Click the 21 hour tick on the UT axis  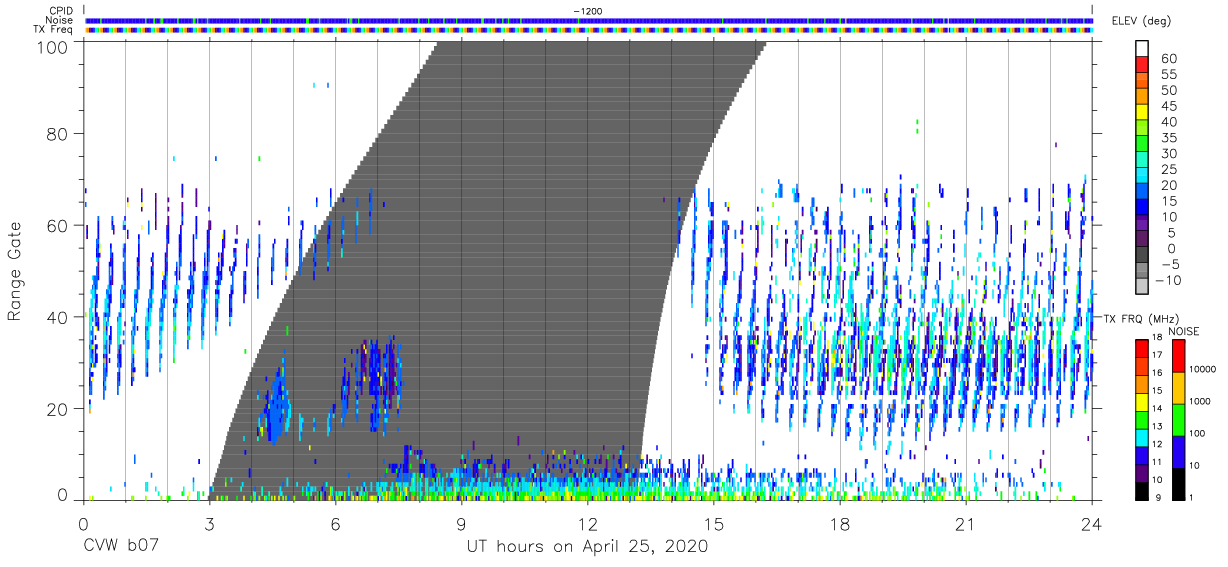[x=966, y=525]
